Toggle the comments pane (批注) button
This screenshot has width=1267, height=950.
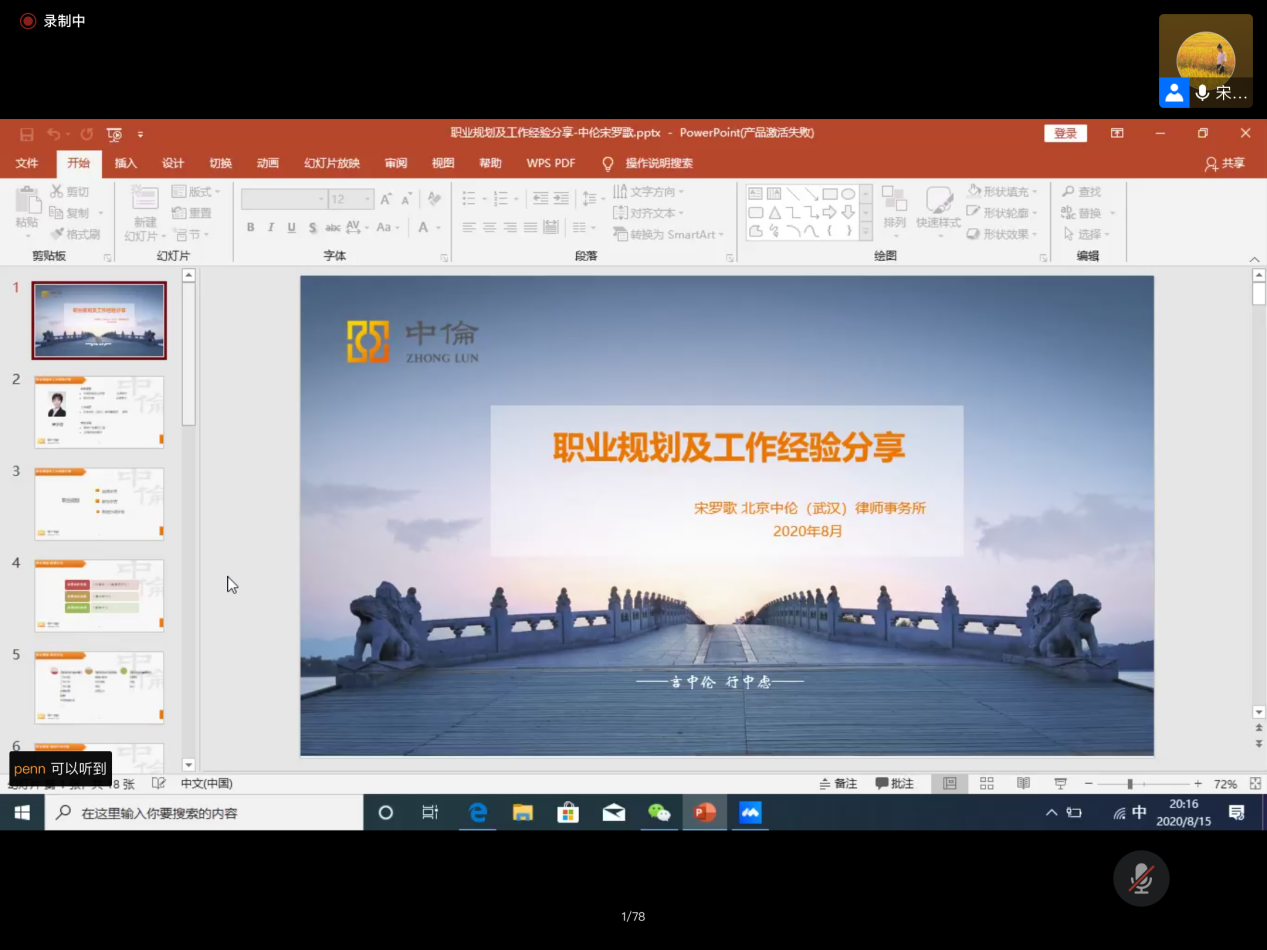coord(894,784)
